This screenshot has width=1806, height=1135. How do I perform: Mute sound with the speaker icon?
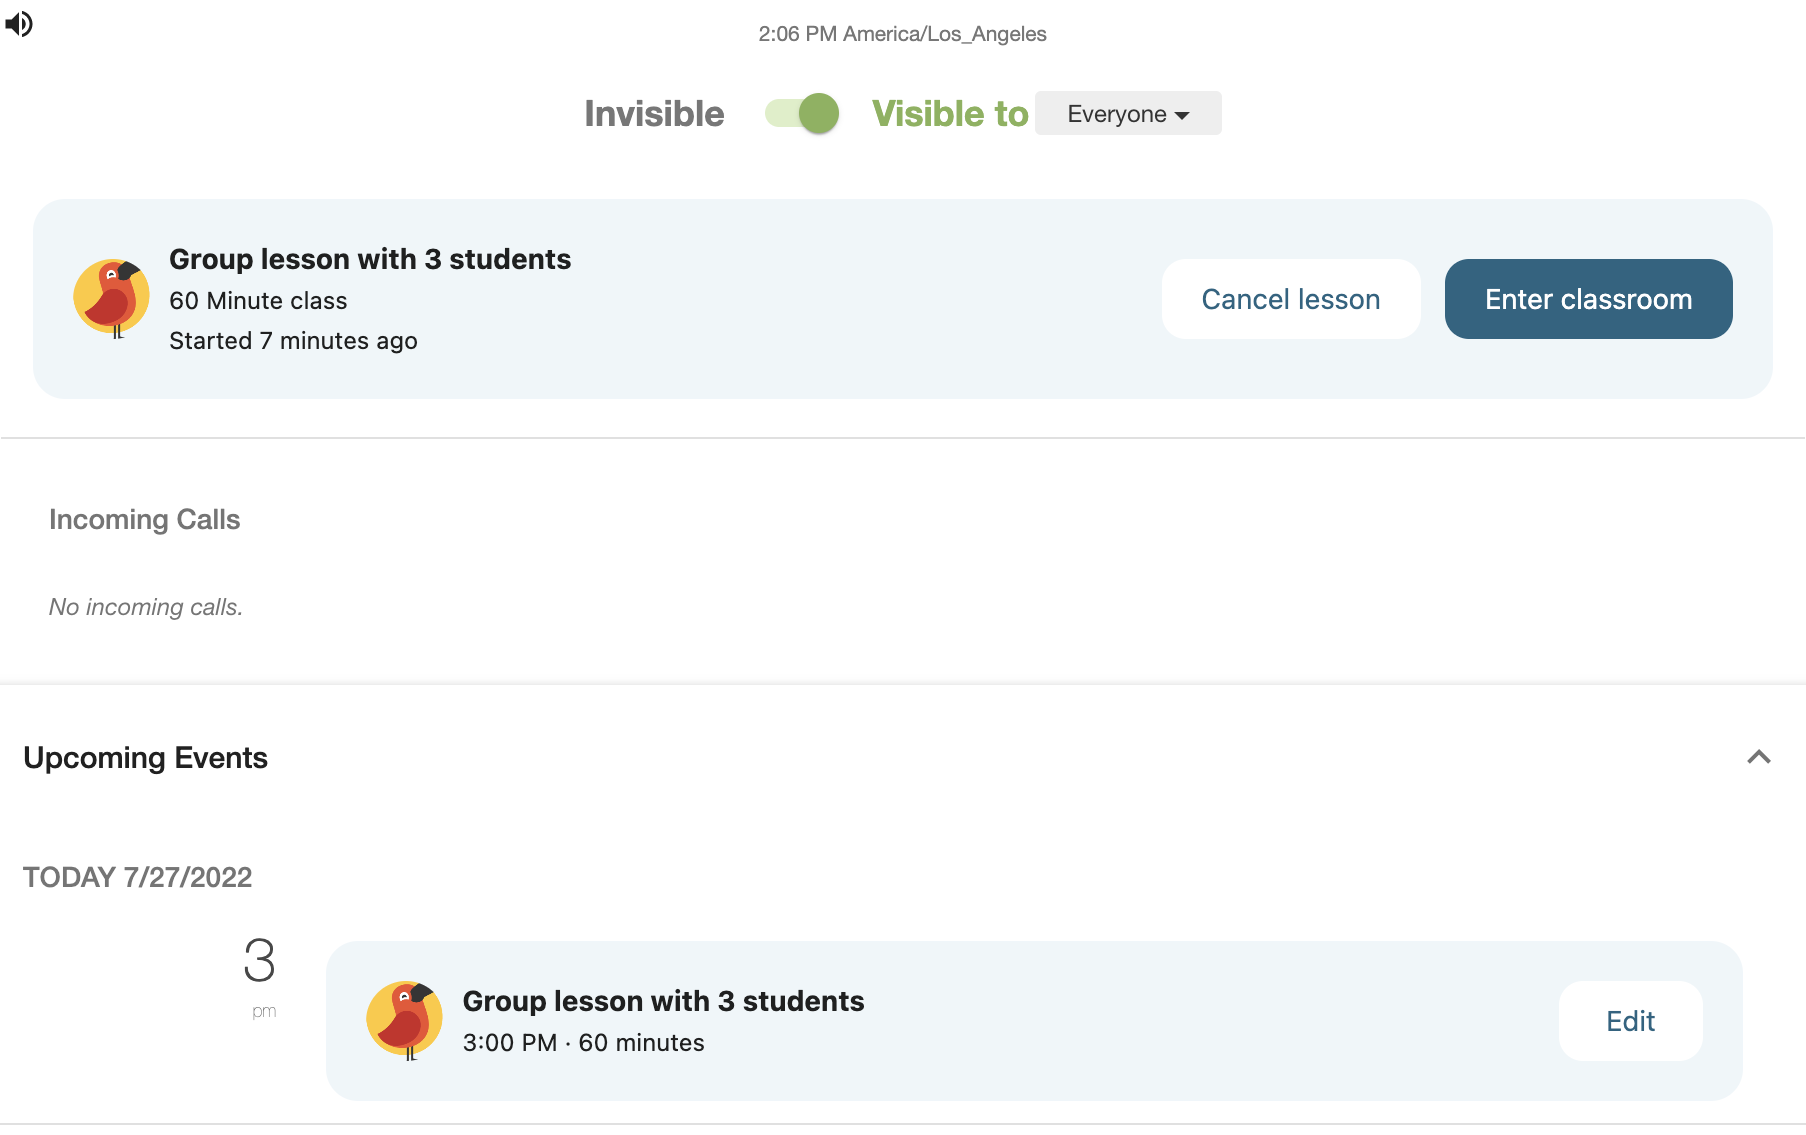pyautogui.click(x=19, y=23)
